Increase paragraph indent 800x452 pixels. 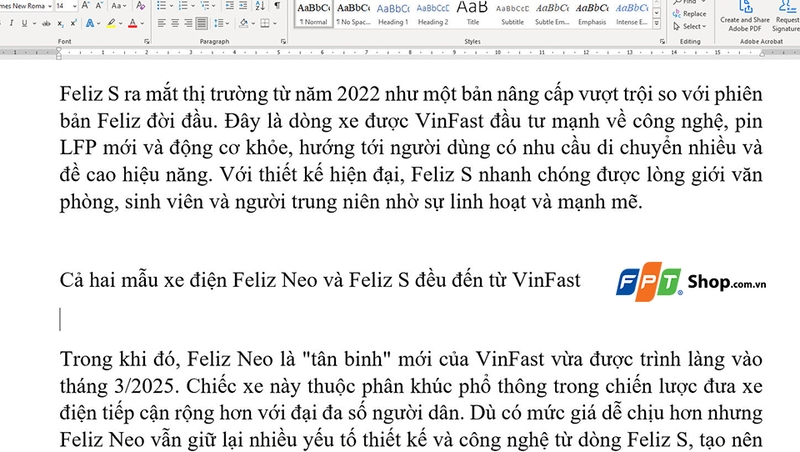(x=243, y=6)
